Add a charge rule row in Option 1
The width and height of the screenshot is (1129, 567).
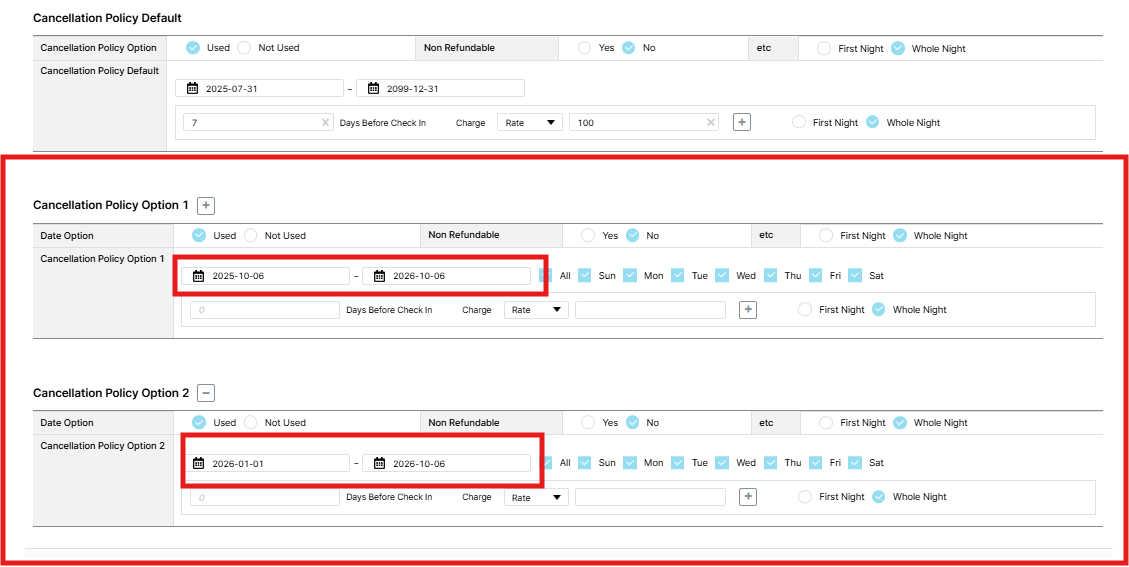(x=748, y=310)
